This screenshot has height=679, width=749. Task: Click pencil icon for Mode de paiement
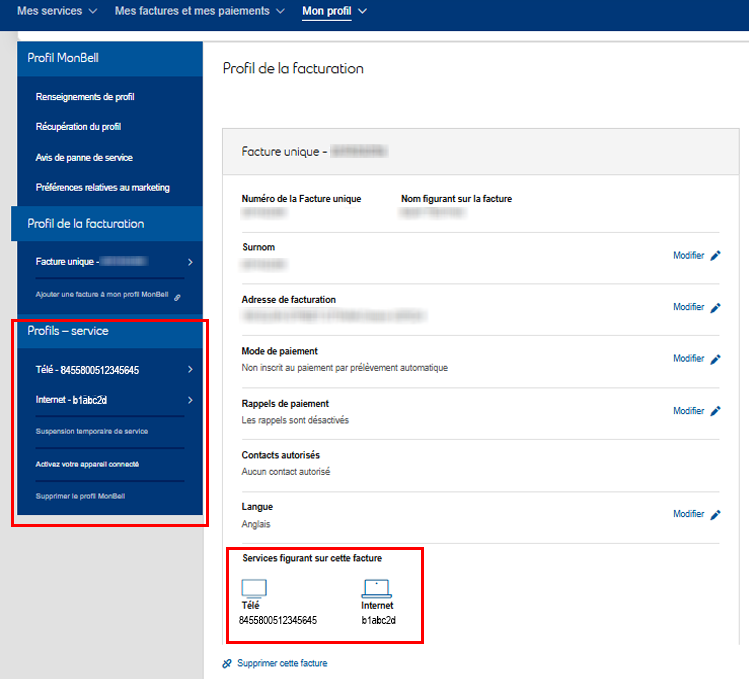[715, 359]
